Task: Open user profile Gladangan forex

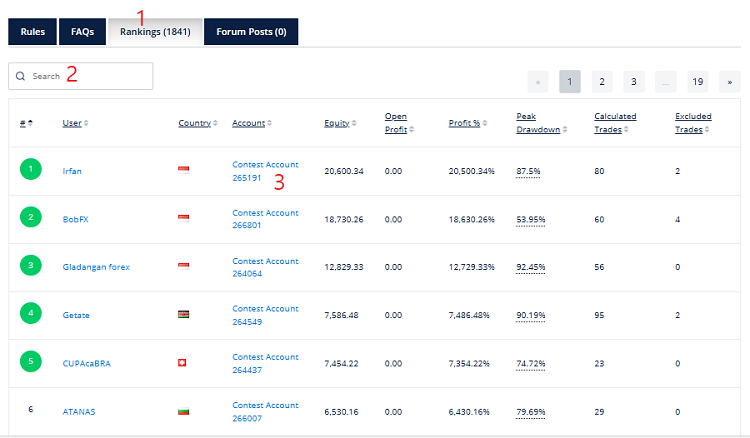Action: pyautogui.click(x=96, y=267)
